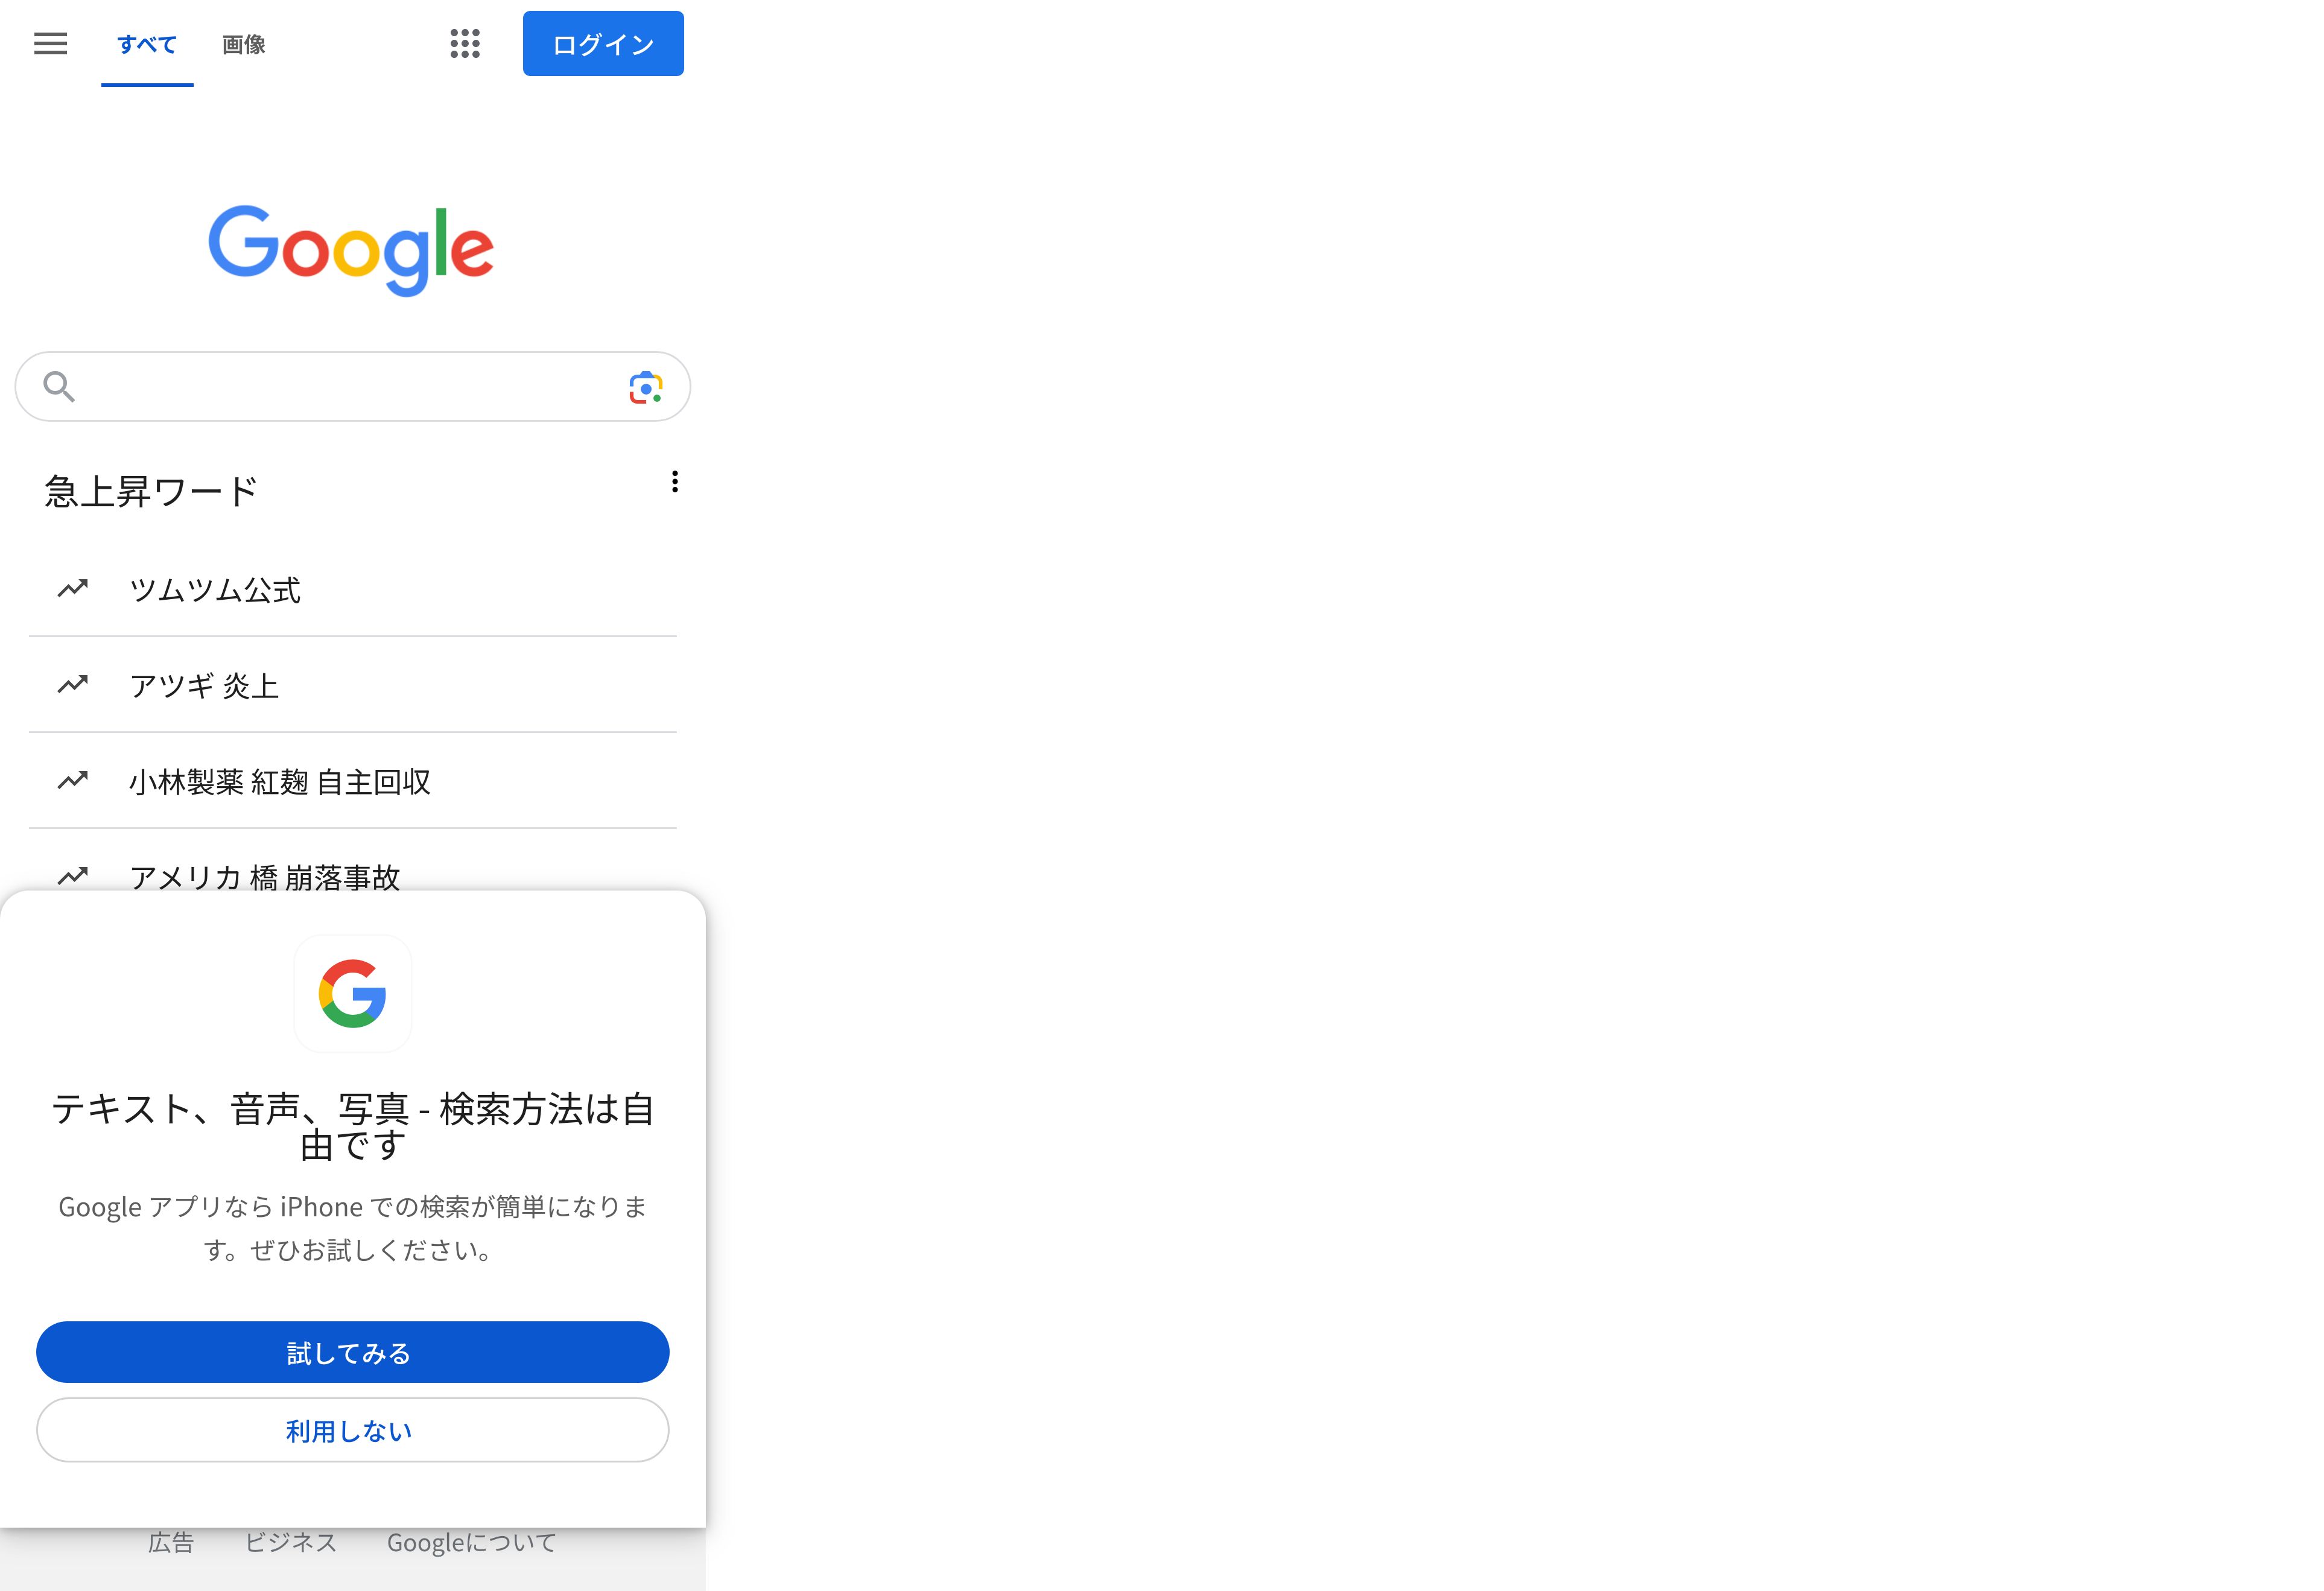Click the ログイン button
Image resolution: width=2324 pixels, height=1591 pixels.
pyautogui.click(x=603, y=43)
